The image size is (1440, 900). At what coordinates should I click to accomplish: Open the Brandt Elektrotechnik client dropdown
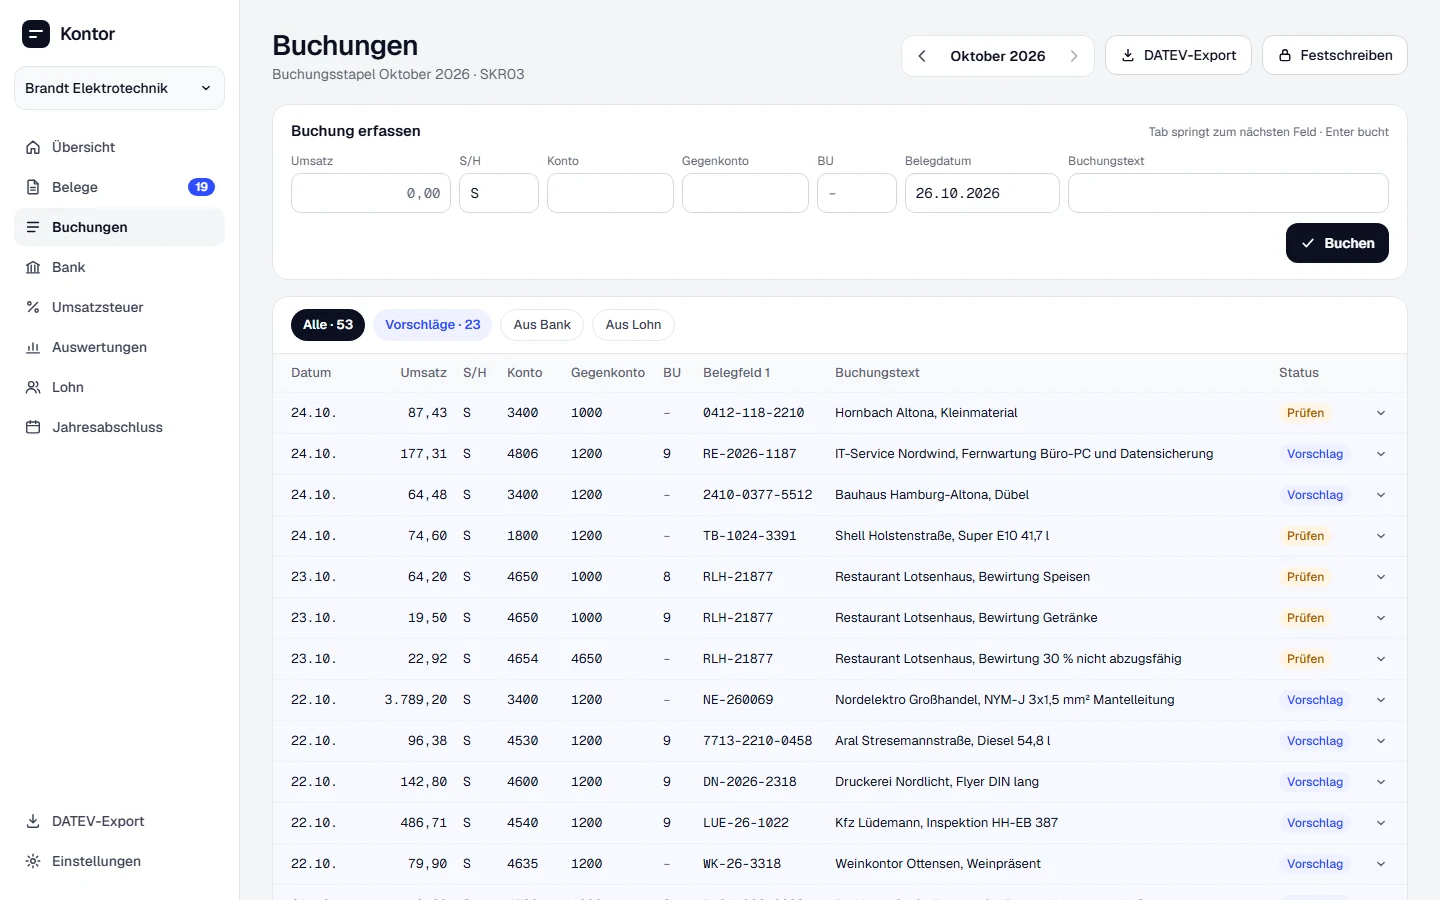coord(119,88)
